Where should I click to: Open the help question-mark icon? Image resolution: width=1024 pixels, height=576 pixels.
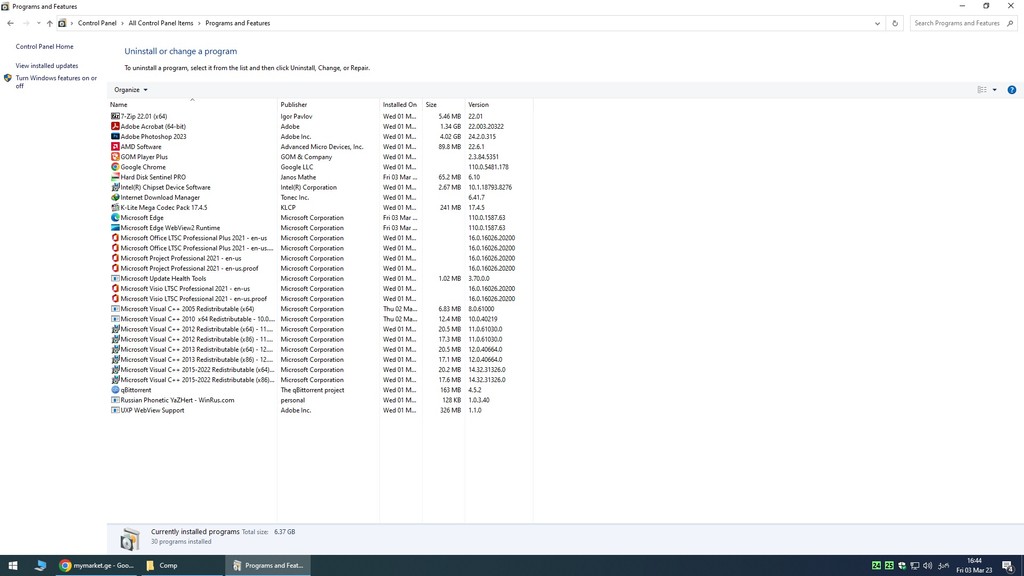[1012, 90]
